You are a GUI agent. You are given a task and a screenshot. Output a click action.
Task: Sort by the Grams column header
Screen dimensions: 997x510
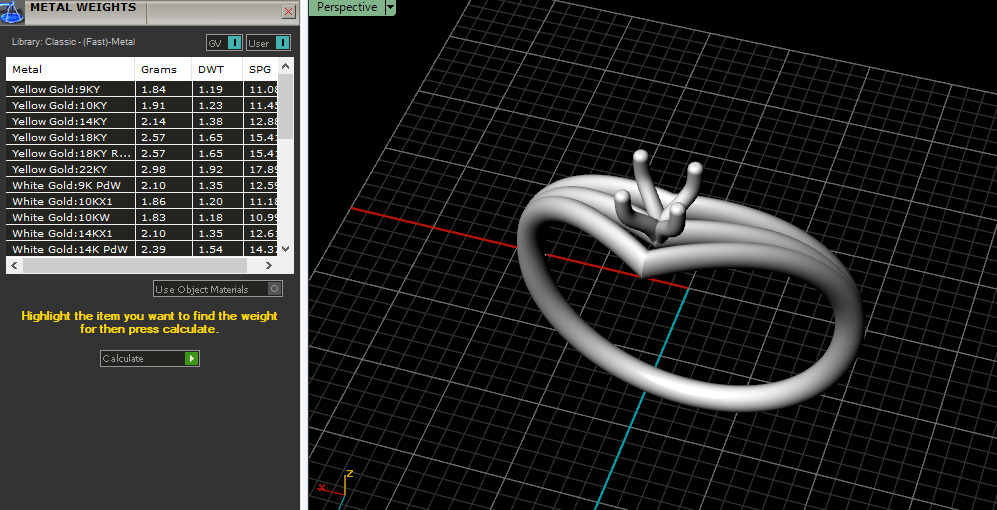[163, 69]
